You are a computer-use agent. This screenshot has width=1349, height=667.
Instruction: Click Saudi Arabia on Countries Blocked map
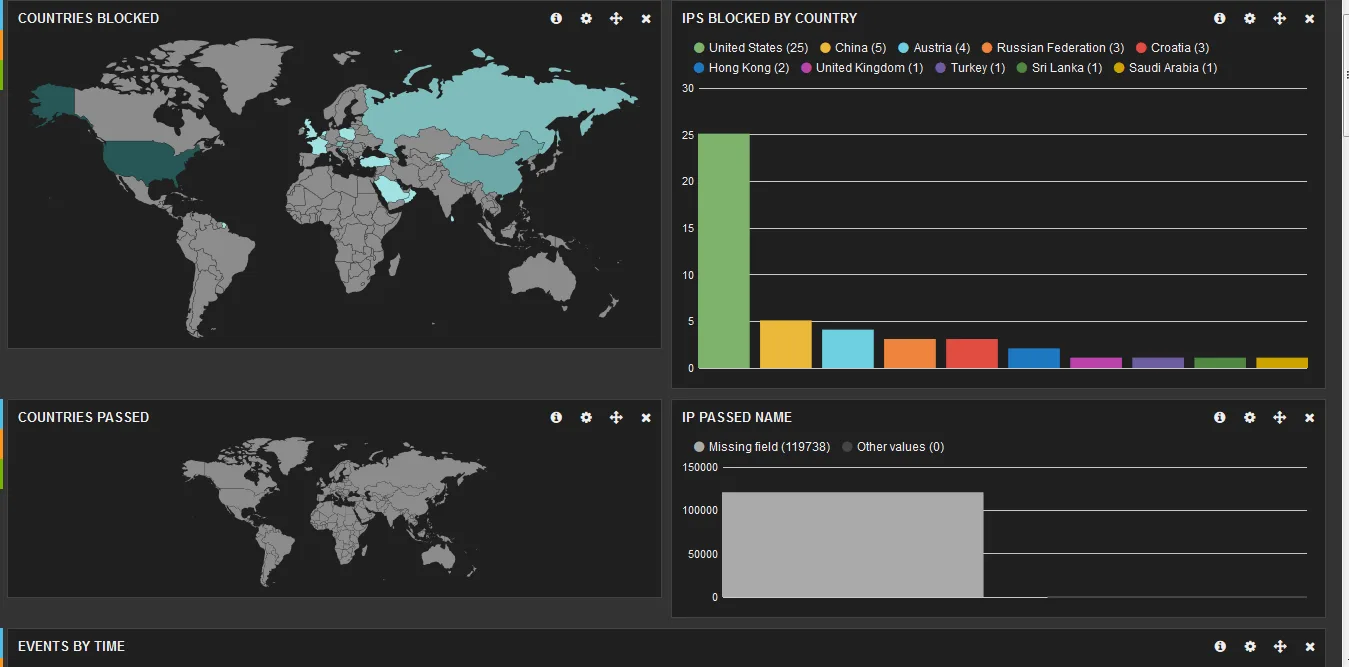tap(393, 188)
